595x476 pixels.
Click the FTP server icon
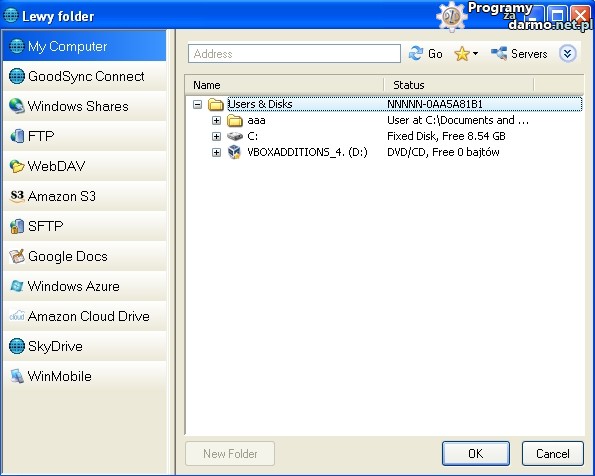pyautogui.click(x=17, y=136)
